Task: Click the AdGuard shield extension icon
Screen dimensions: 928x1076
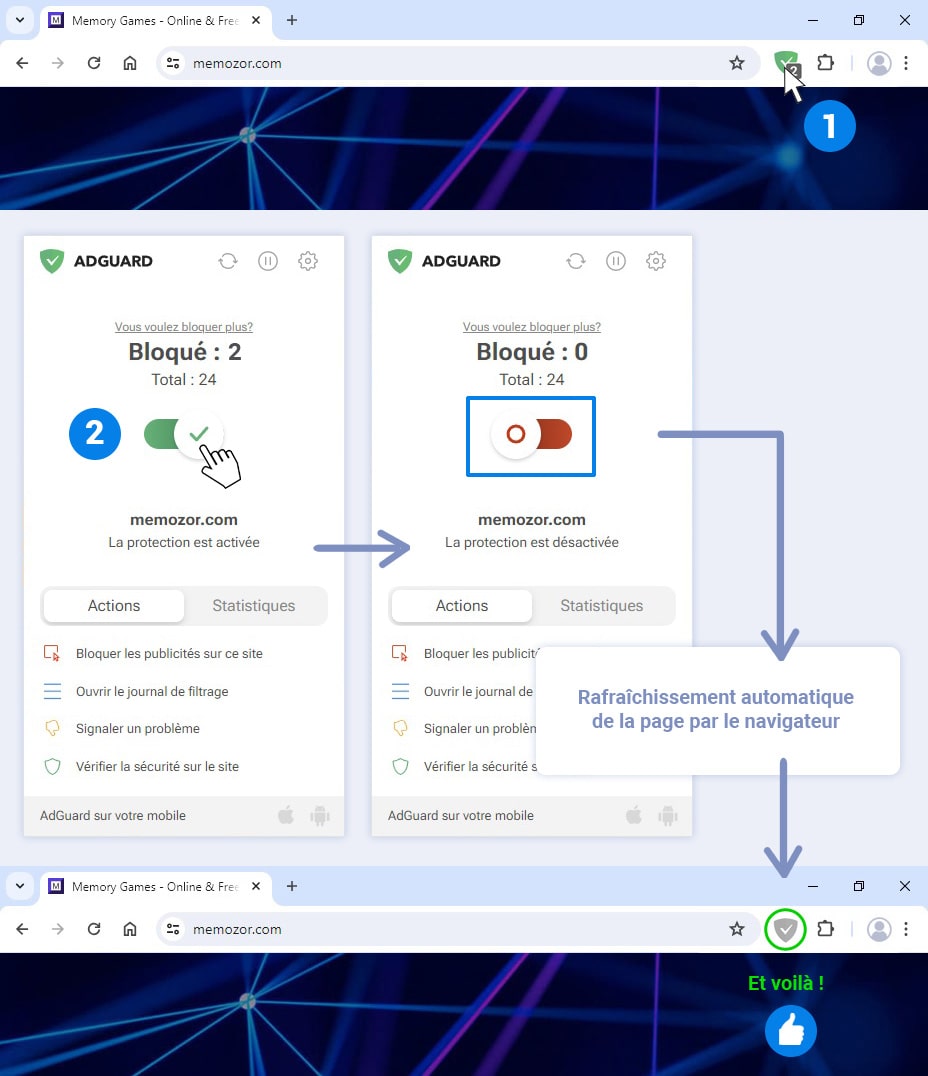Action: click(786, 62)
